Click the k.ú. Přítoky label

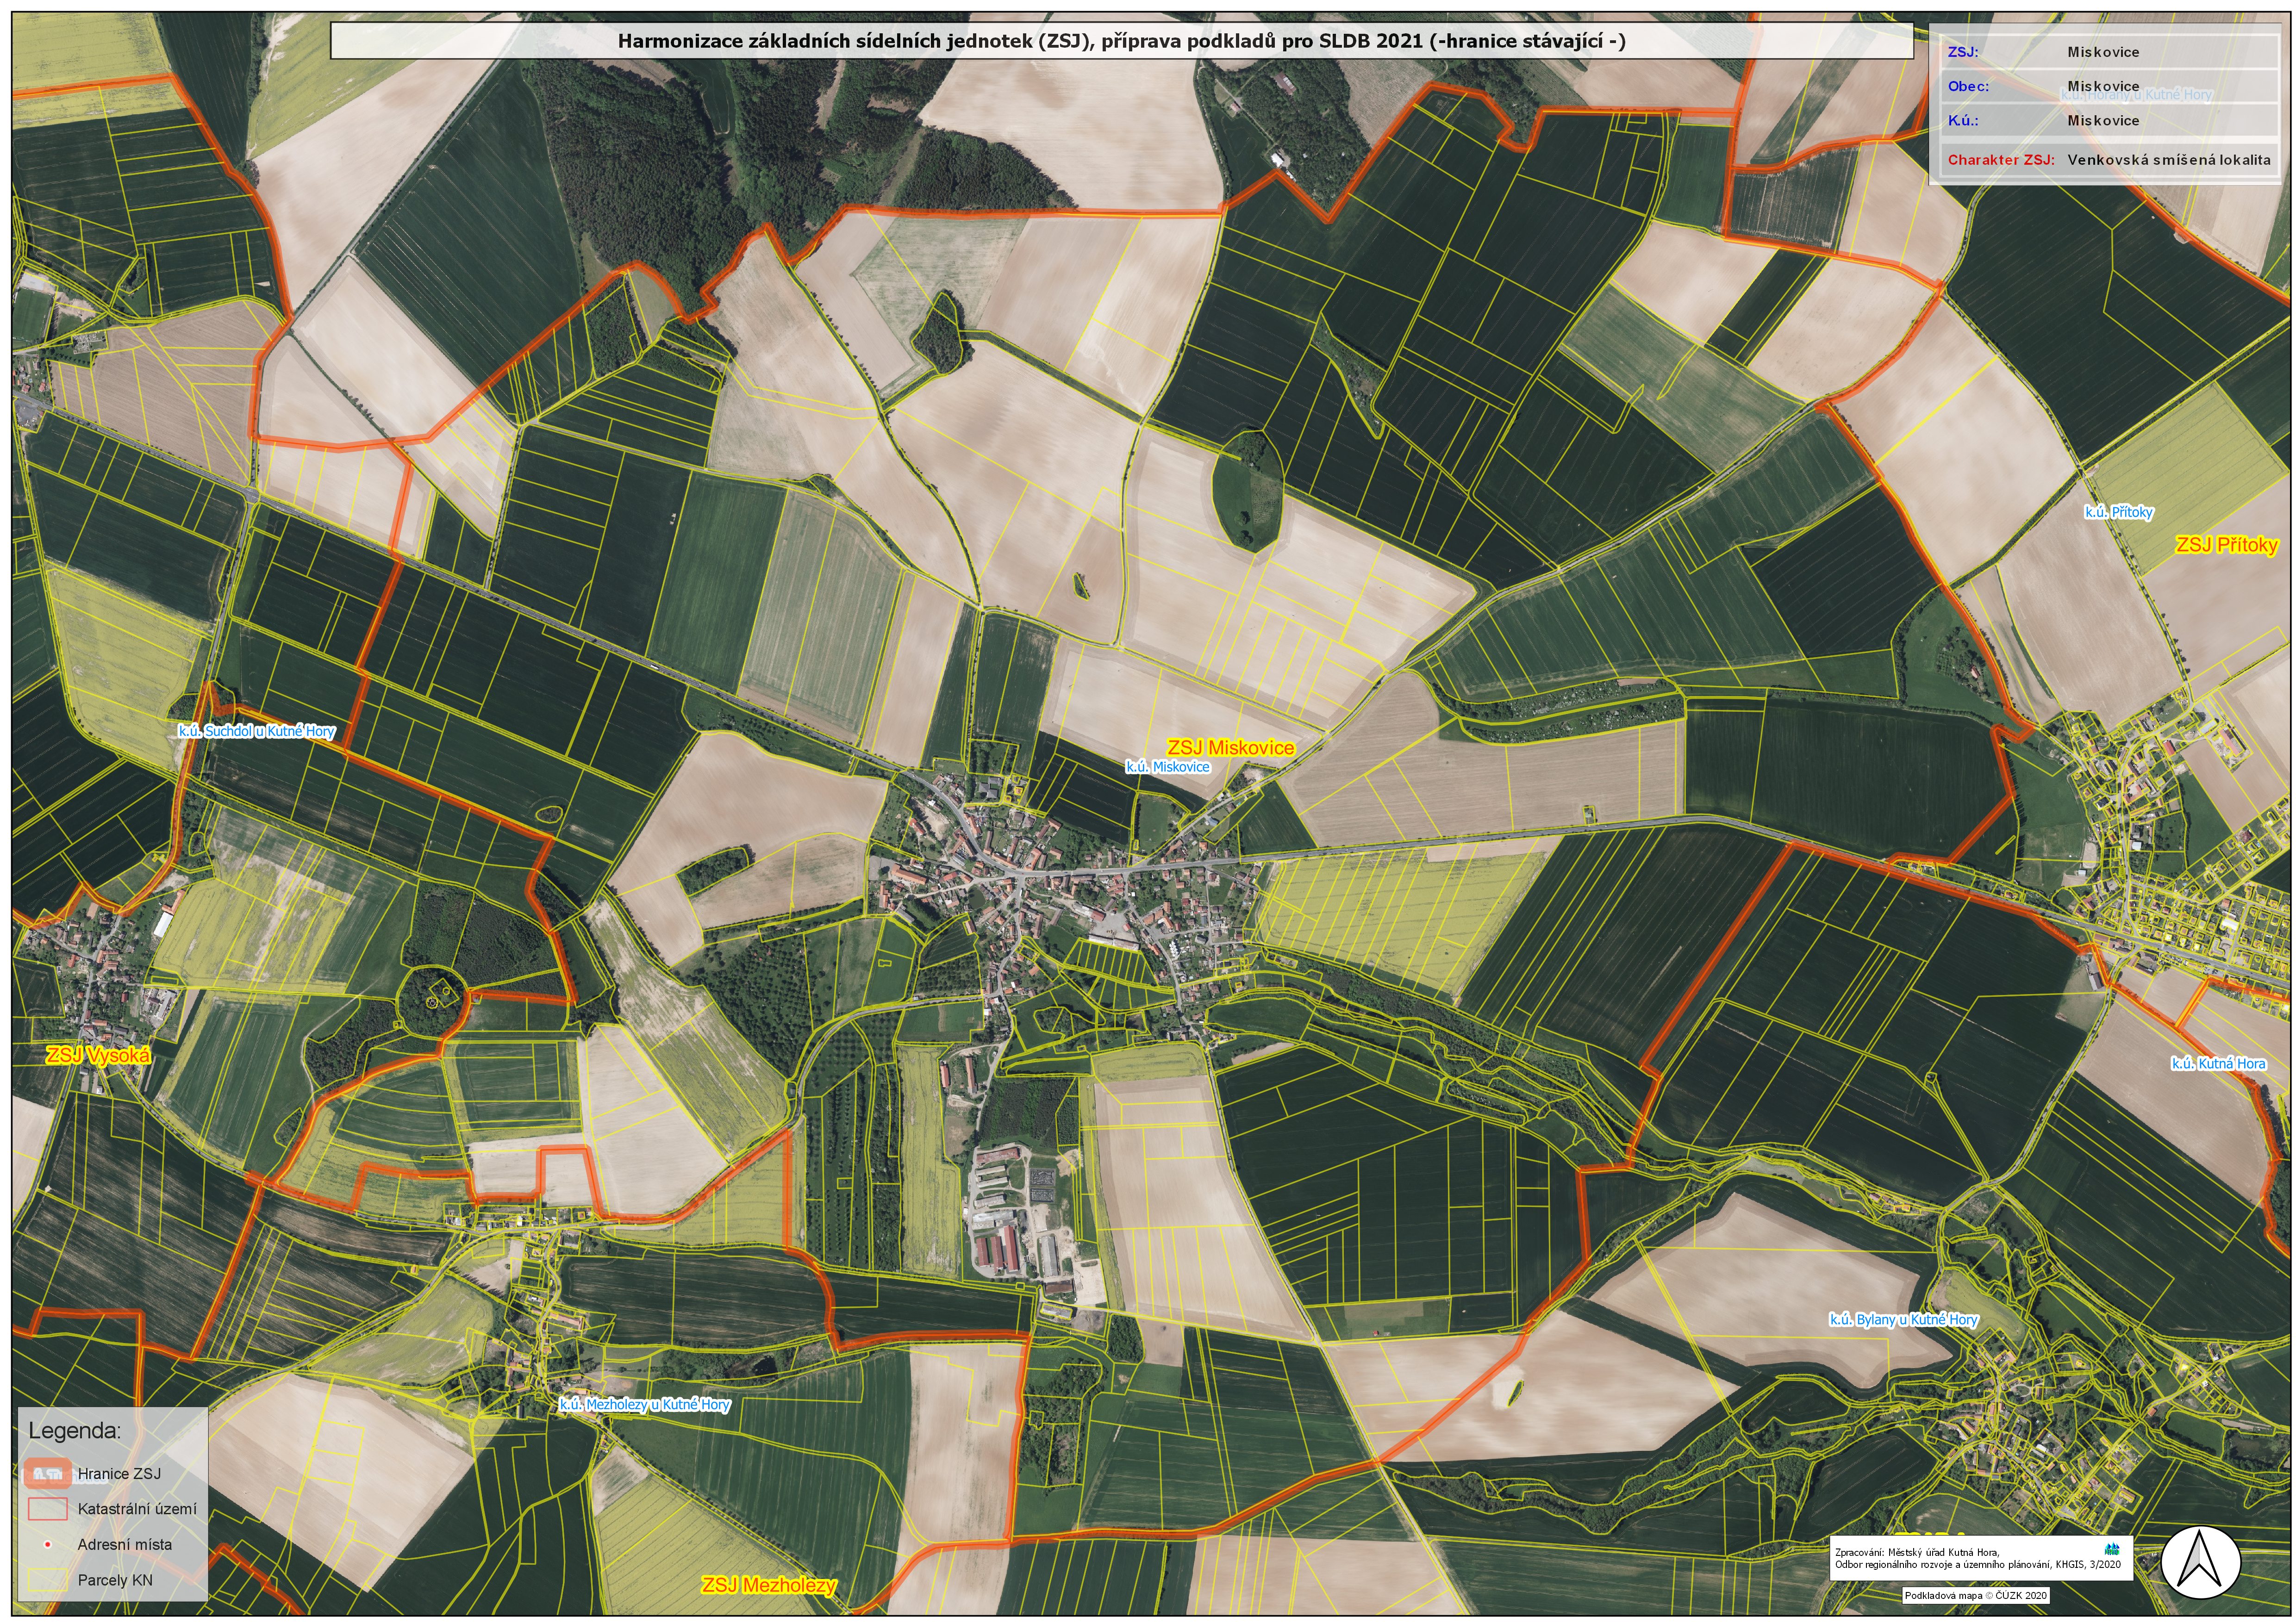tap(2118, 512)
